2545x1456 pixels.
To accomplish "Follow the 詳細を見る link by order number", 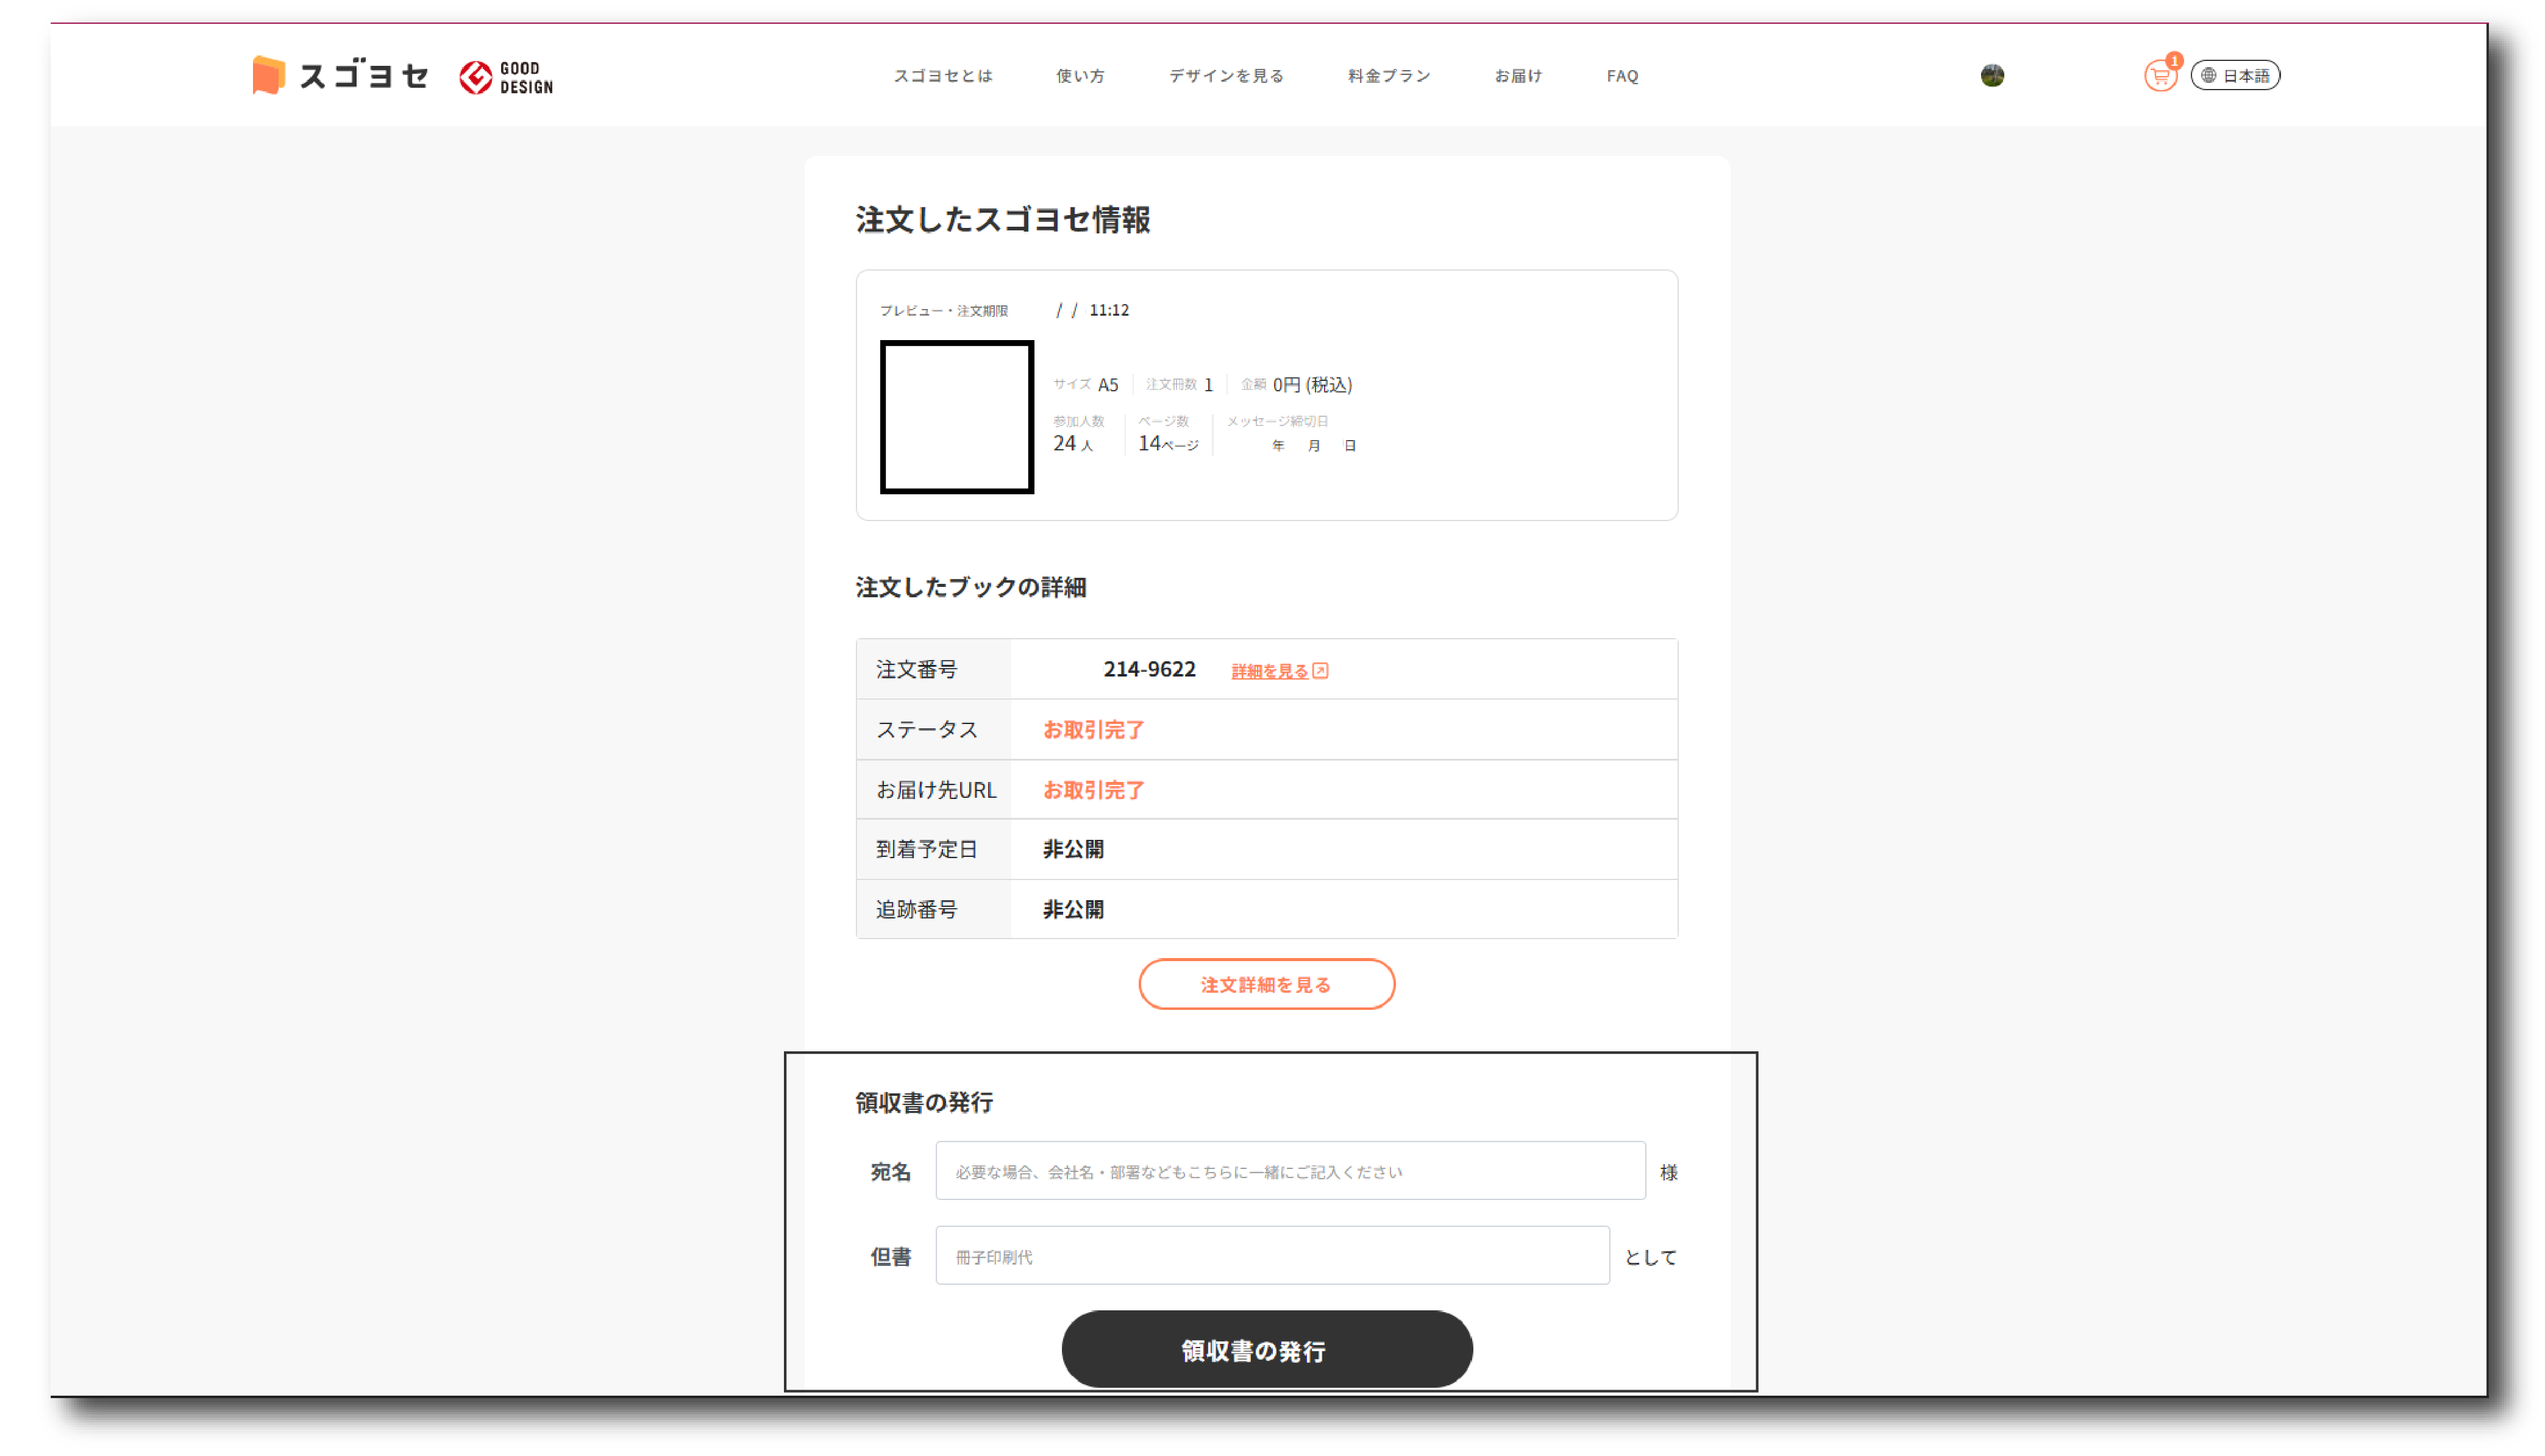I will point(1269,671).
